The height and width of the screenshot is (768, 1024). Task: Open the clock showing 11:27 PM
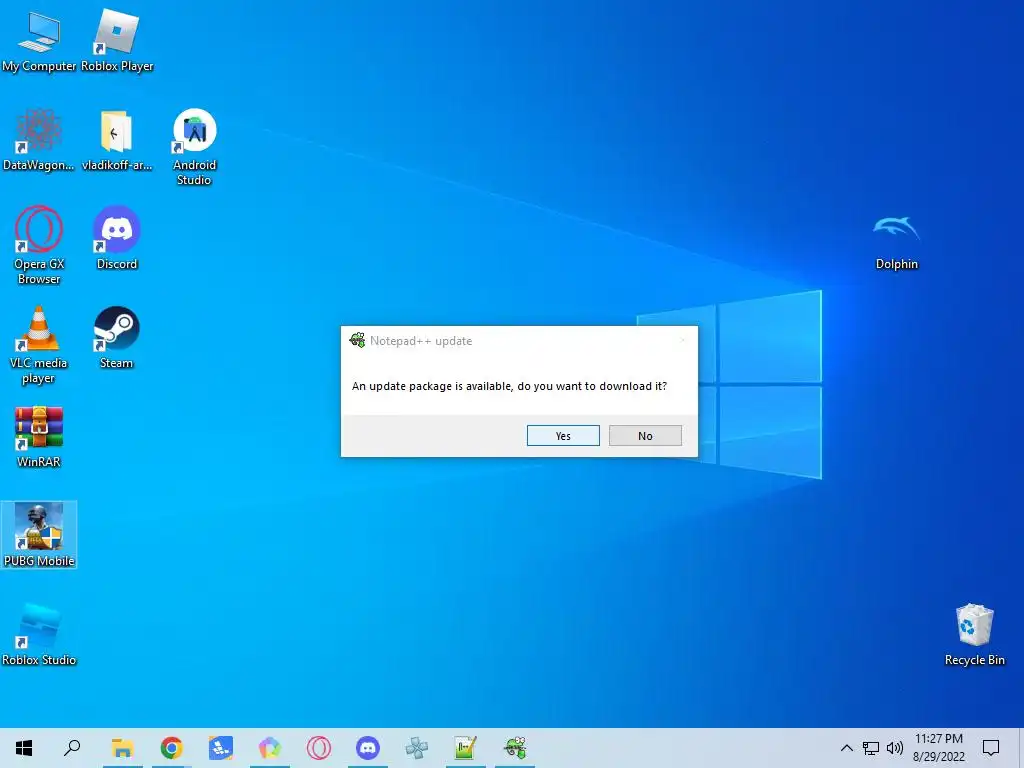(938, 748)
